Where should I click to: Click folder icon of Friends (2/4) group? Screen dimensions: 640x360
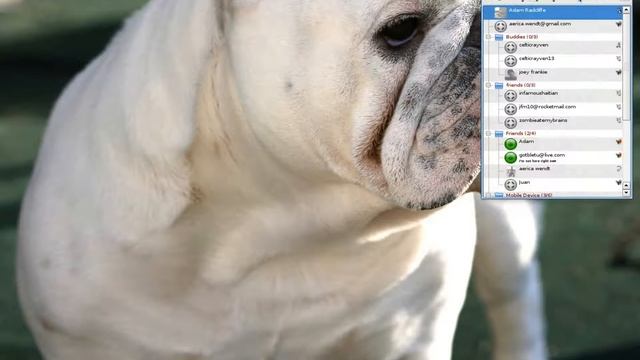pyautogui.click(x=499, y=133)
